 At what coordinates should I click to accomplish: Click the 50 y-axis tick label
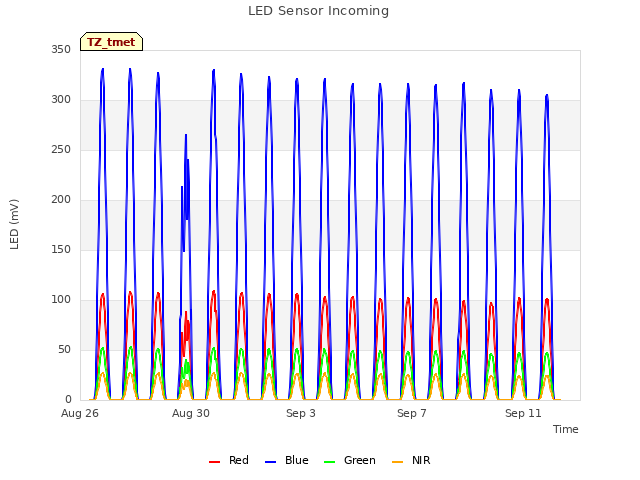(64, 349)
